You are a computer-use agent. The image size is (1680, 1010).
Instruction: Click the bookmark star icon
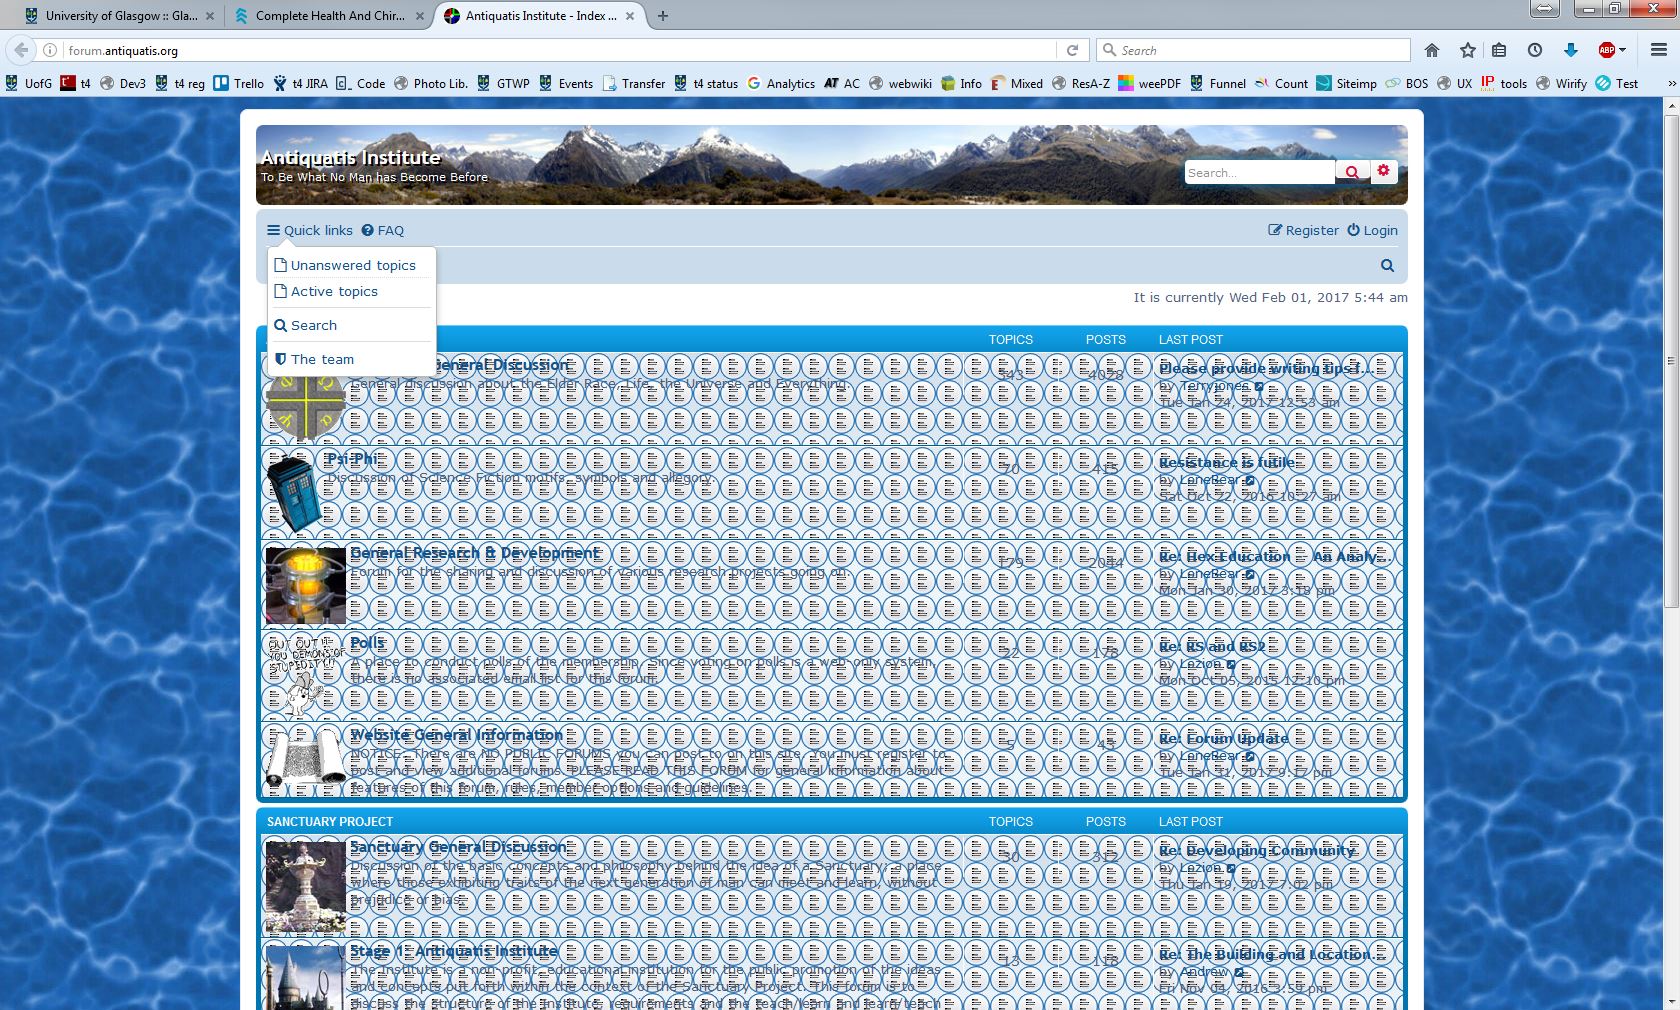tap(1467, 50)
